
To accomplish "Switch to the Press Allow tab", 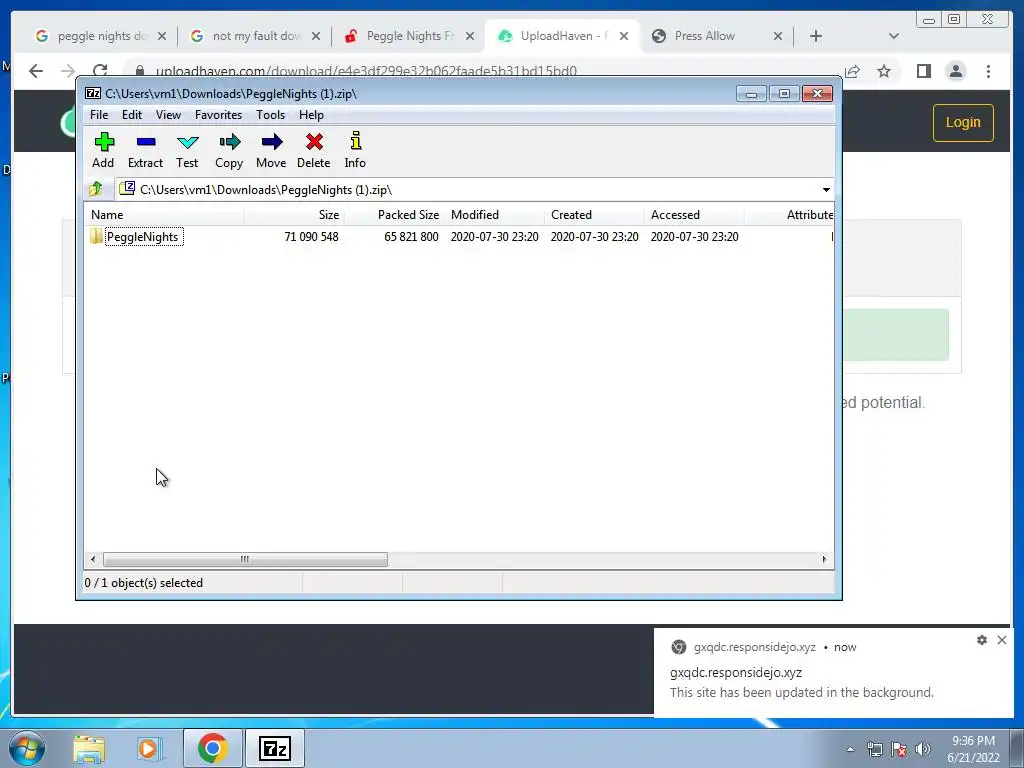I will coord(714,36).
